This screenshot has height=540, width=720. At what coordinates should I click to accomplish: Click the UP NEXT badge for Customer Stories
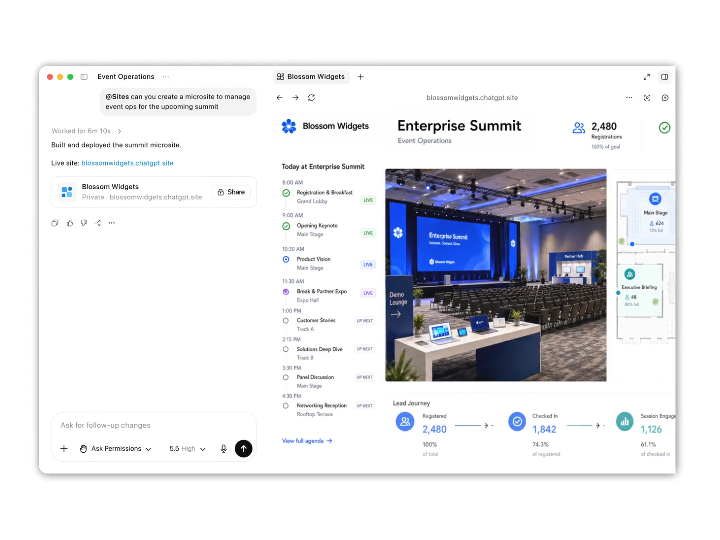tap(365, 321)
